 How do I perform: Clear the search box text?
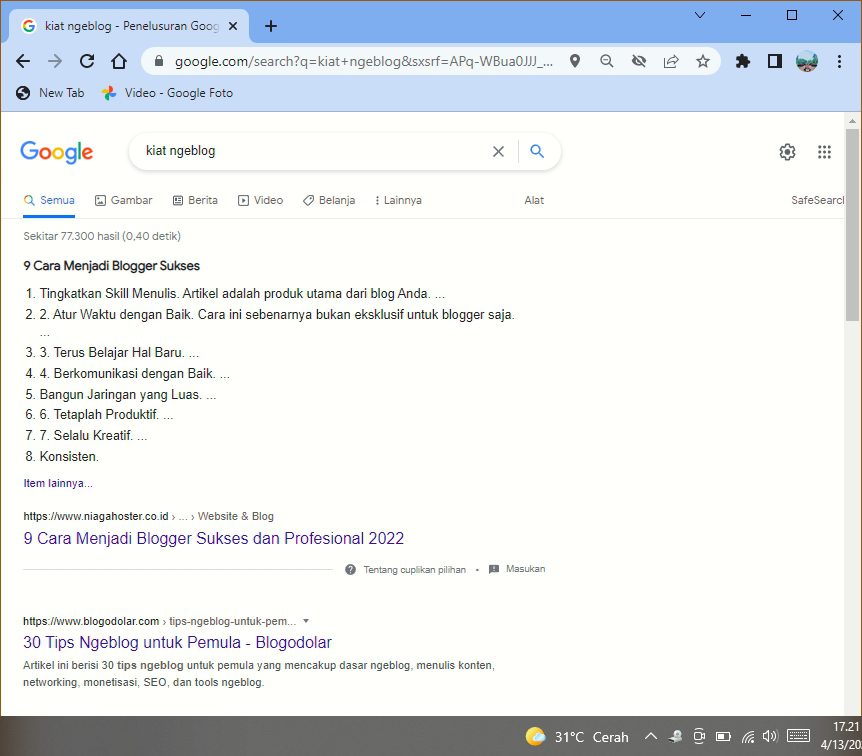point(498,151)
